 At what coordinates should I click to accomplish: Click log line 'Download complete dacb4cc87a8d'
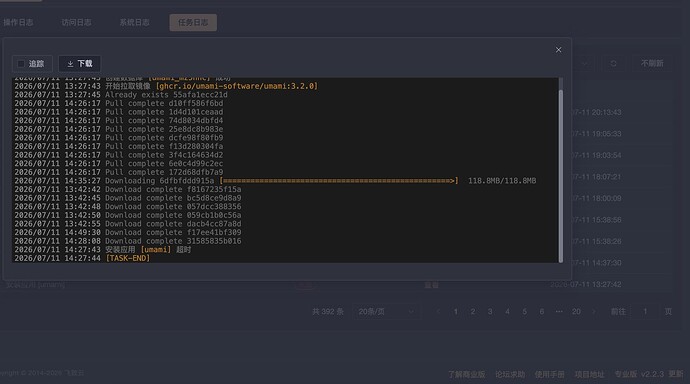coord(173,224)
